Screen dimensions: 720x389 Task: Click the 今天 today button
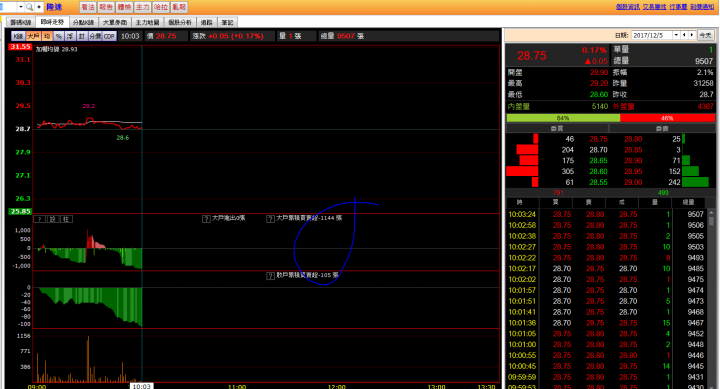tap(705, 35)
